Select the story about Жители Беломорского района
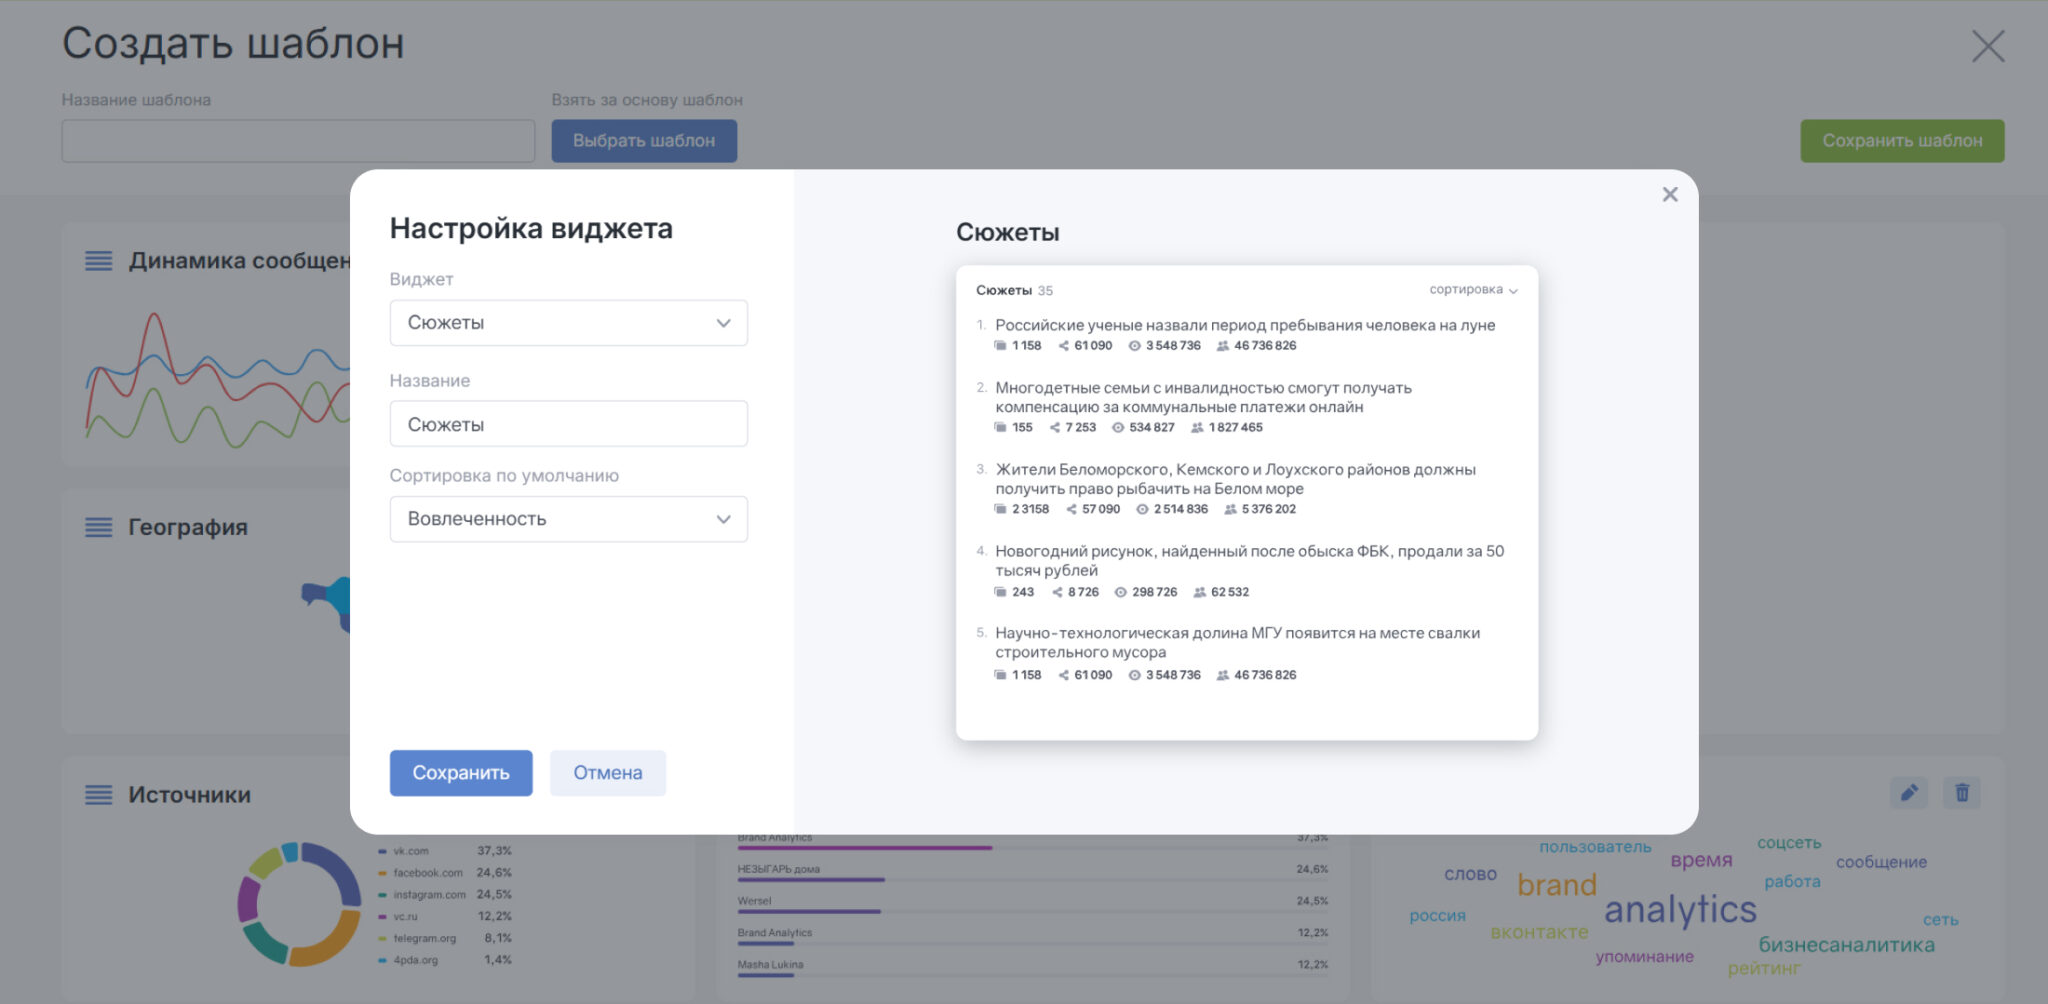The image size is (2048, 1004). pyautogui.click(x=1235, y=479)
